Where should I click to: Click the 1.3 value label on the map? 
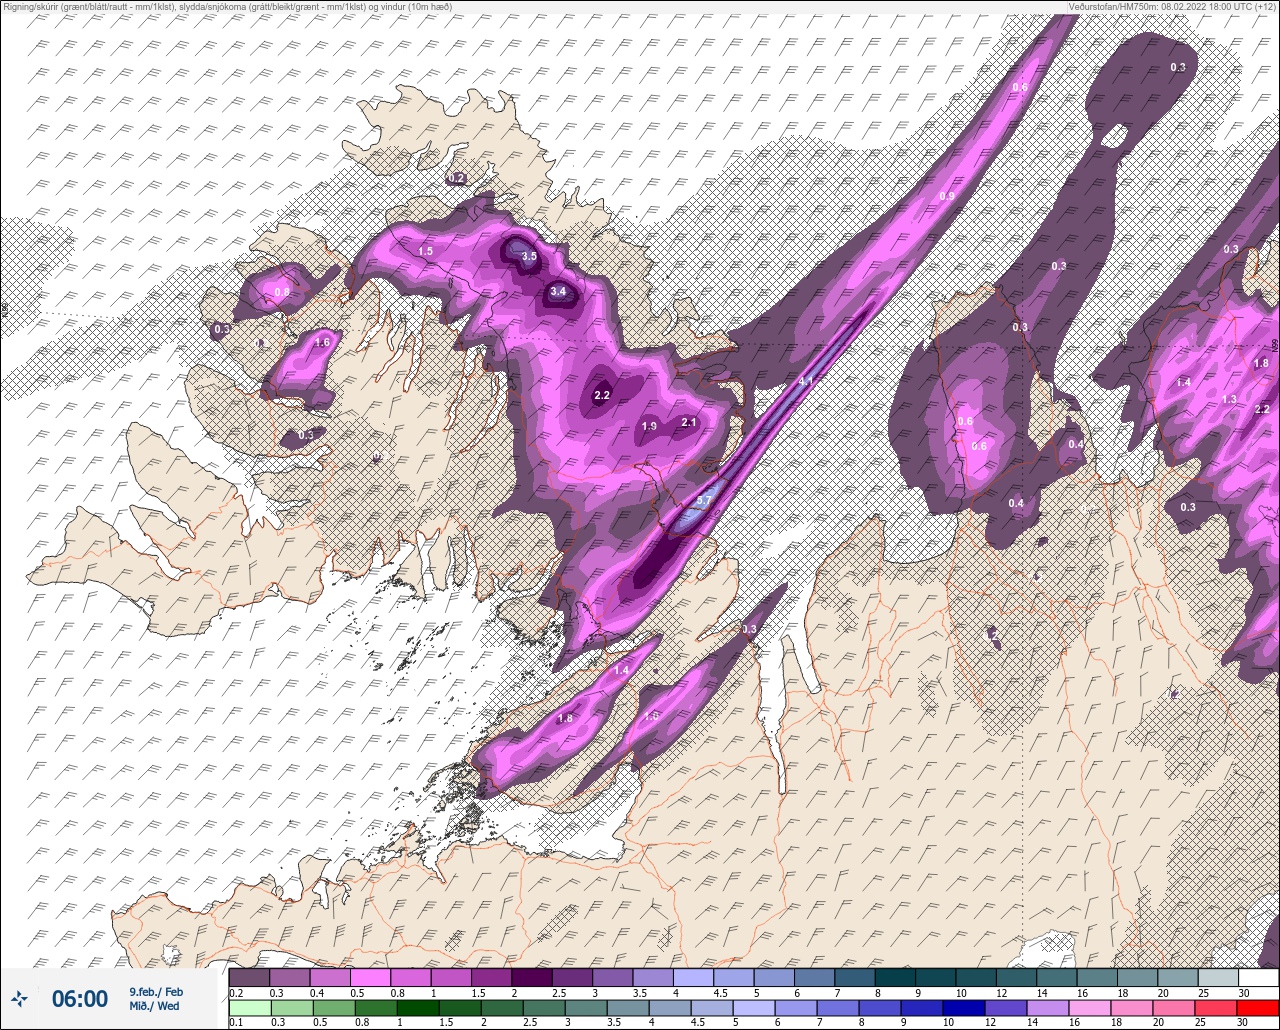1229,399
